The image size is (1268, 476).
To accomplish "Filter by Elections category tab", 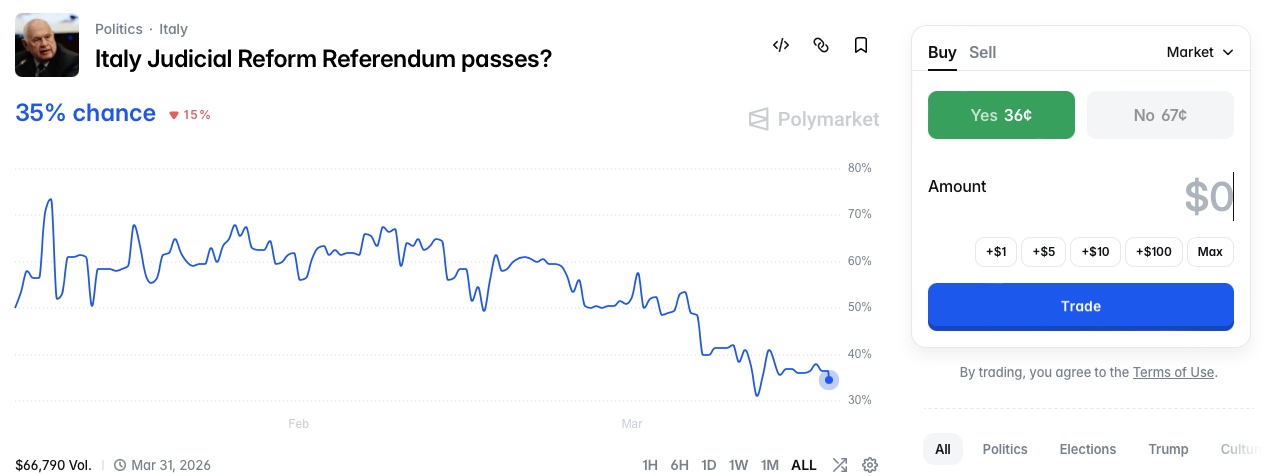I will [1088, 449].
